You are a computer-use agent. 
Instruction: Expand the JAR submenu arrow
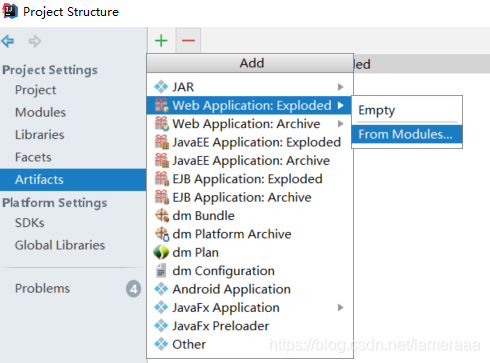(340, 87)
